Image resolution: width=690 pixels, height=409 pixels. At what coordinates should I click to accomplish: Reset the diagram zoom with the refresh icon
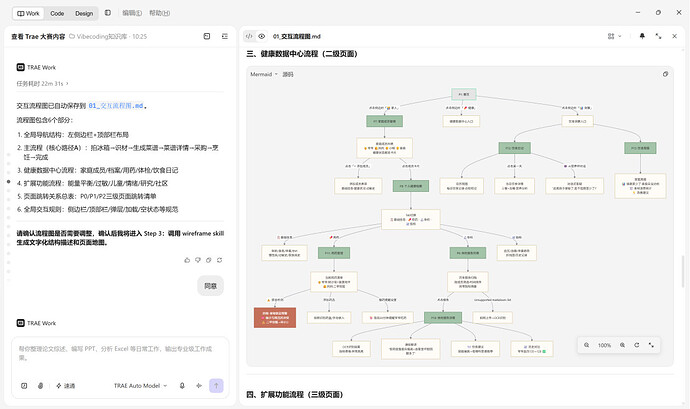click(637, 345)
